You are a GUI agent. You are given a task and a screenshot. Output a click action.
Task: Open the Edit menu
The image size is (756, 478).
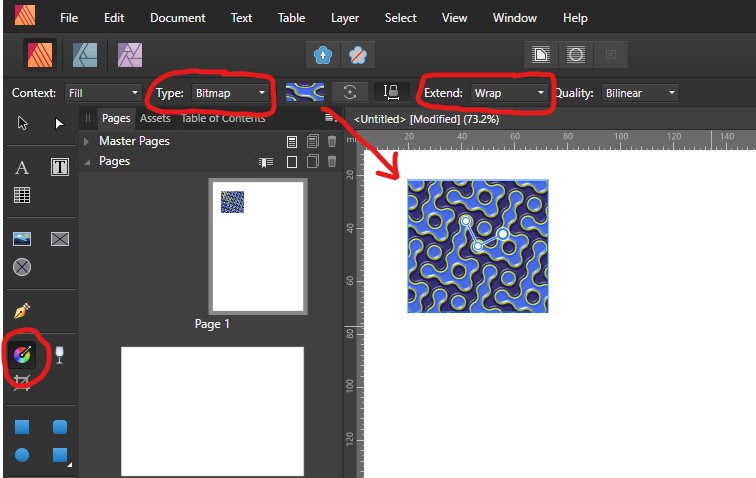(114, 18)
